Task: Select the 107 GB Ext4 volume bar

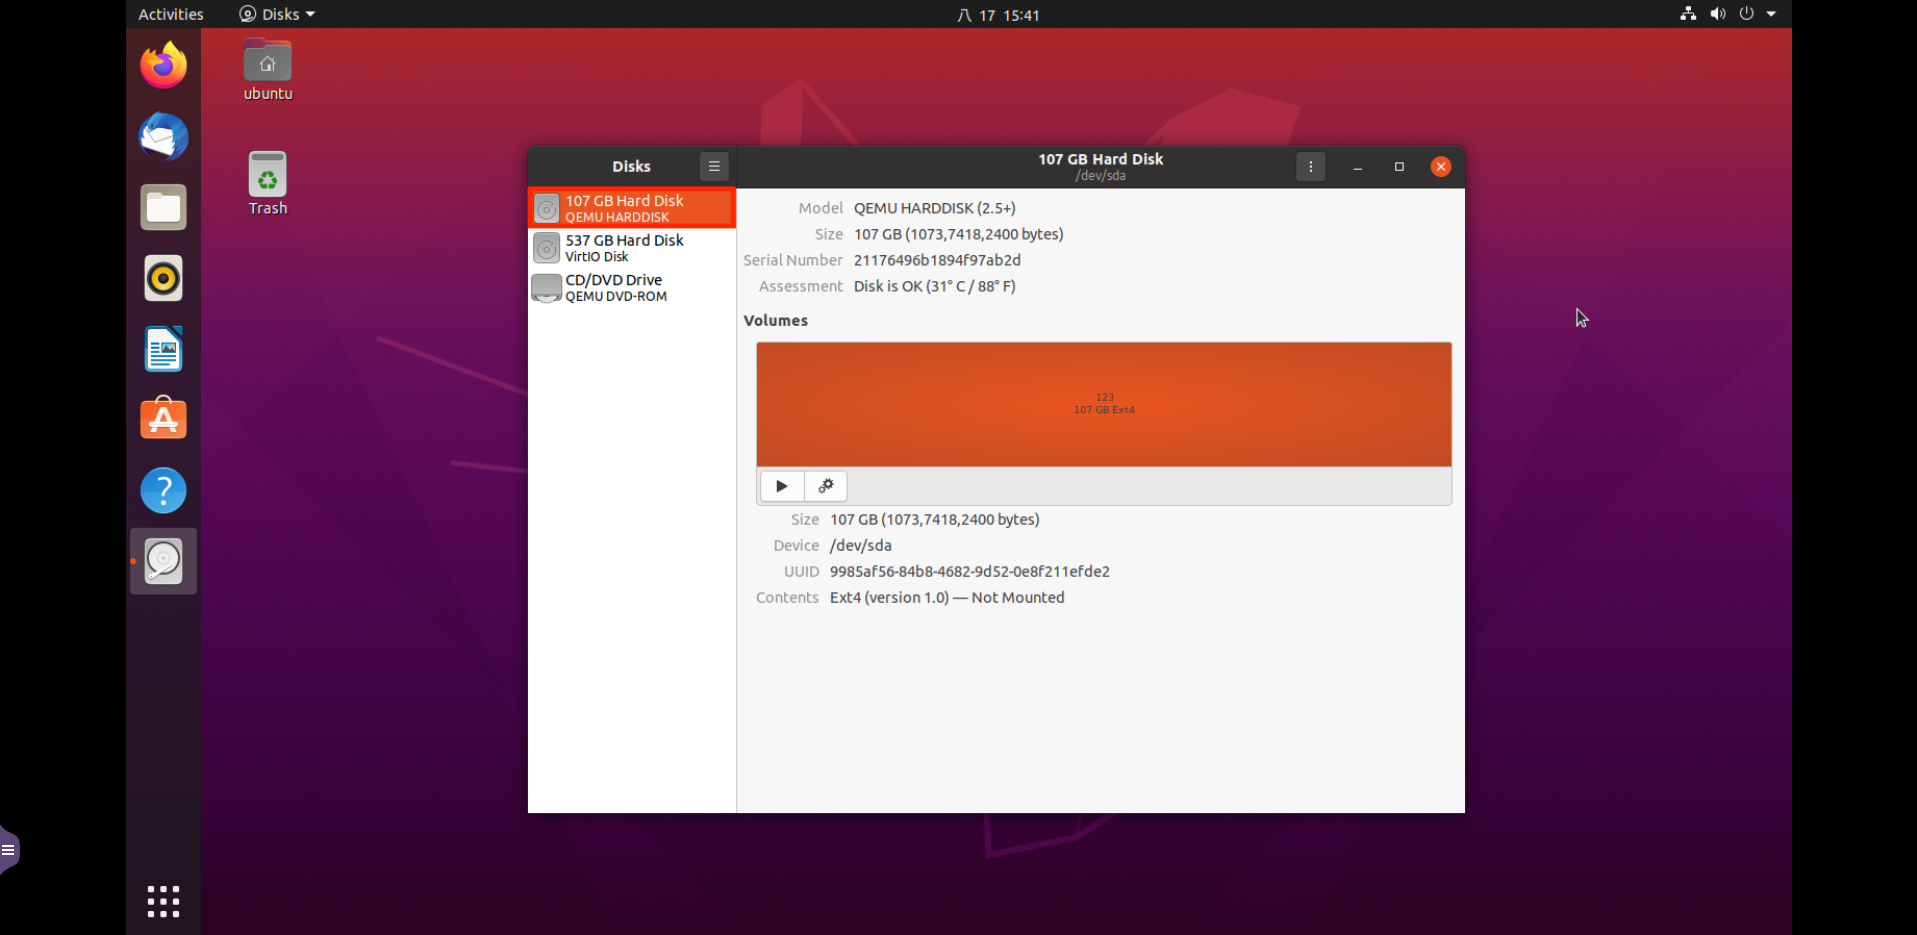Action: 1104,404
